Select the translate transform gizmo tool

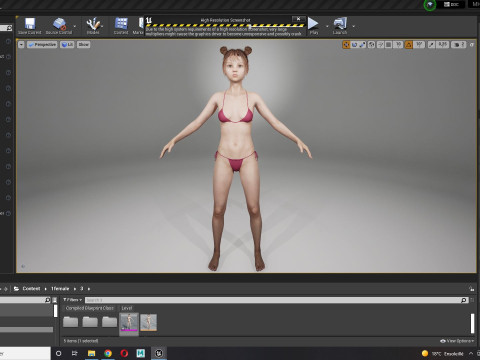coord(346,45)
